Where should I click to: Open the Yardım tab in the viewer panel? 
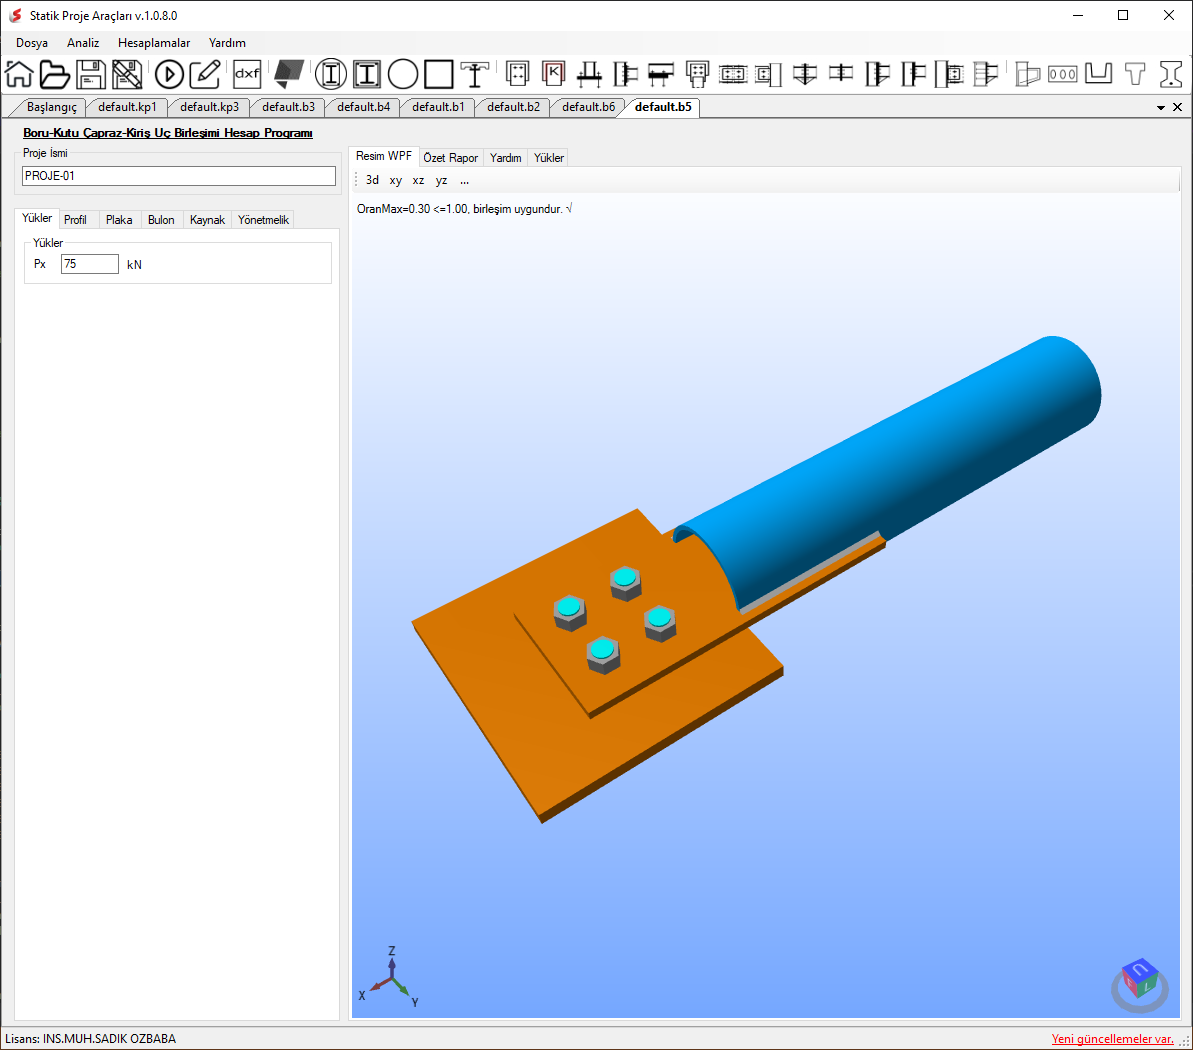click(x=505, y=158)
